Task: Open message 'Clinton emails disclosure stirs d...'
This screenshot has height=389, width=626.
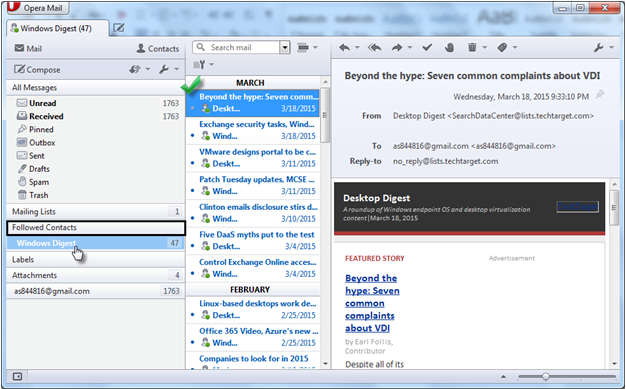Action: click(x=253, y=213)
